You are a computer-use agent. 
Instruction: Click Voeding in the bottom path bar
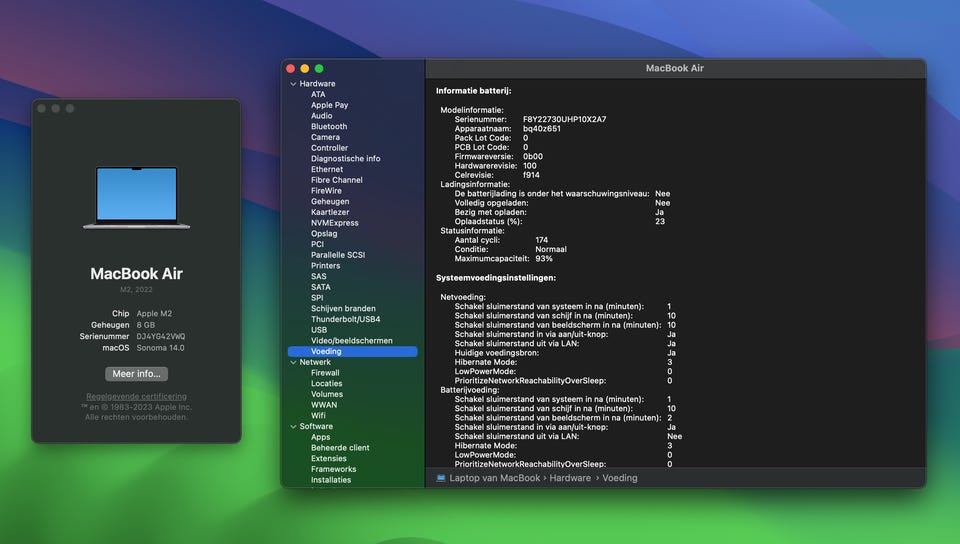coord(620,478)
